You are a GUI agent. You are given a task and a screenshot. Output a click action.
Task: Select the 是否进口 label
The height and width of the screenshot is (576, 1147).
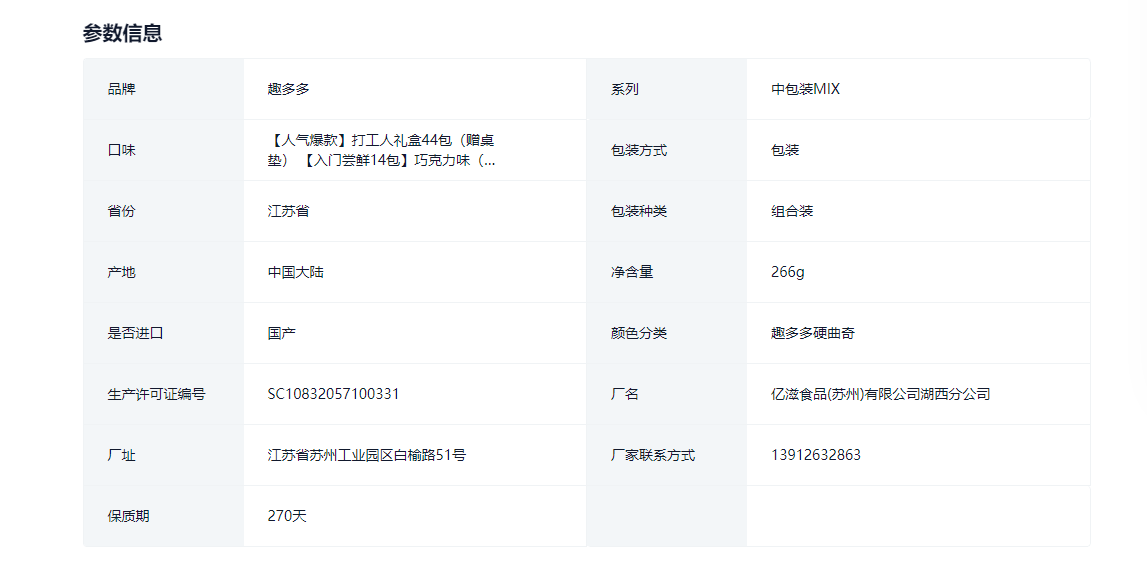pyautogui.click(x=135, y=333)
